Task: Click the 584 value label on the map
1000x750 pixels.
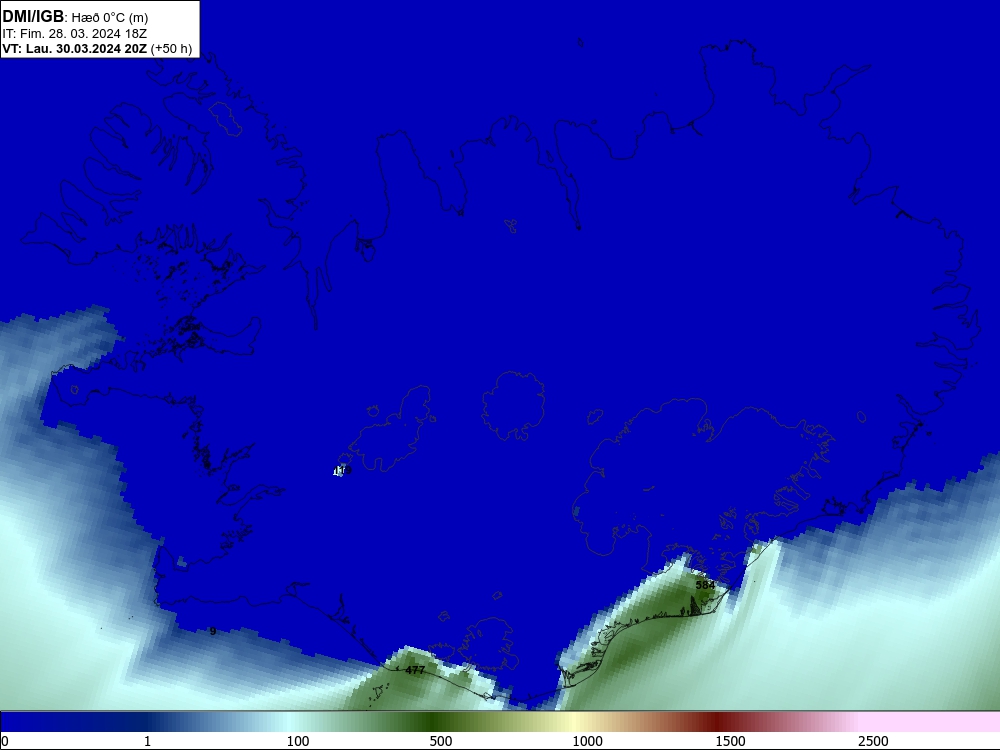Action: coord(705,585)
